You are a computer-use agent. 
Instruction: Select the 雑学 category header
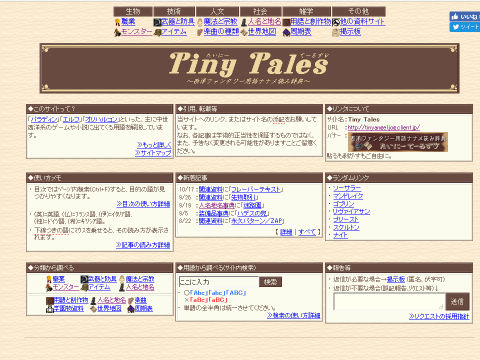coord(306,12)
